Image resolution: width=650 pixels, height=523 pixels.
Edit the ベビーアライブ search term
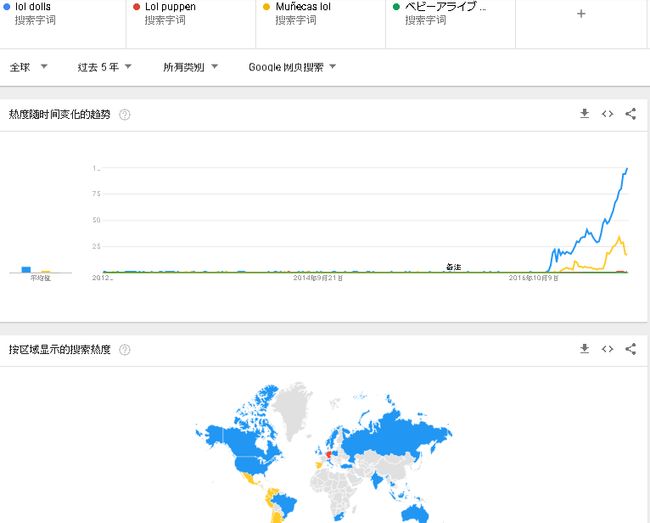[445, 7]
